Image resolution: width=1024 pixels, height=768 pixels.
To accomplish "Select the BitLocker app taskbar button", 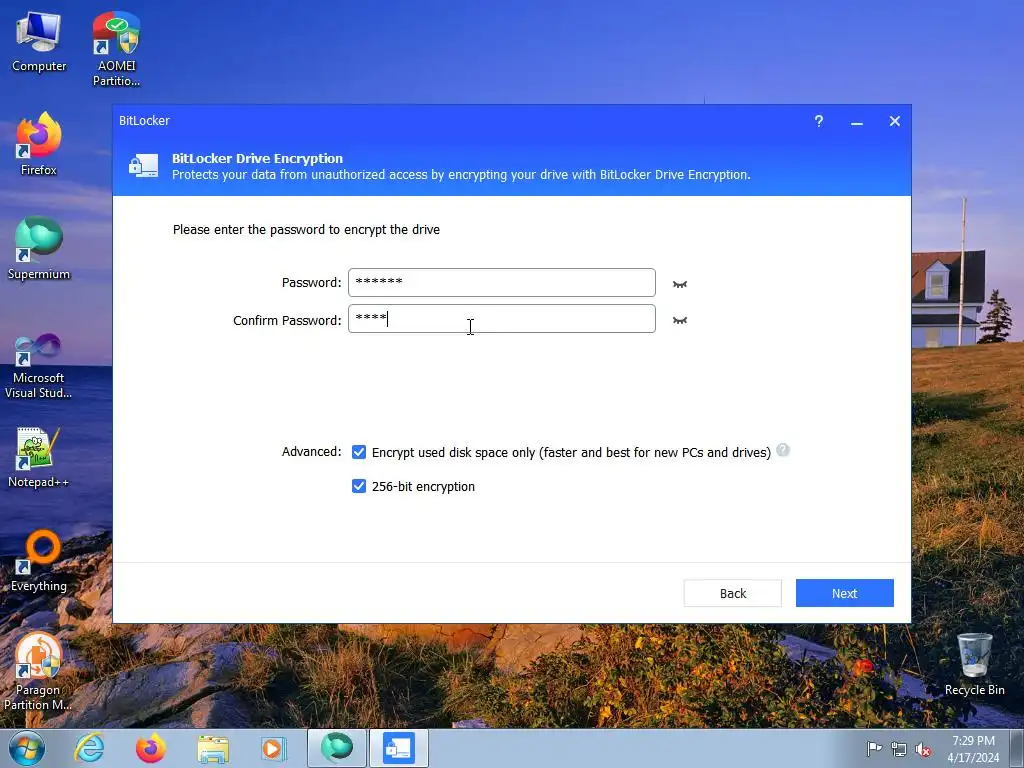I will coord(399,748).
